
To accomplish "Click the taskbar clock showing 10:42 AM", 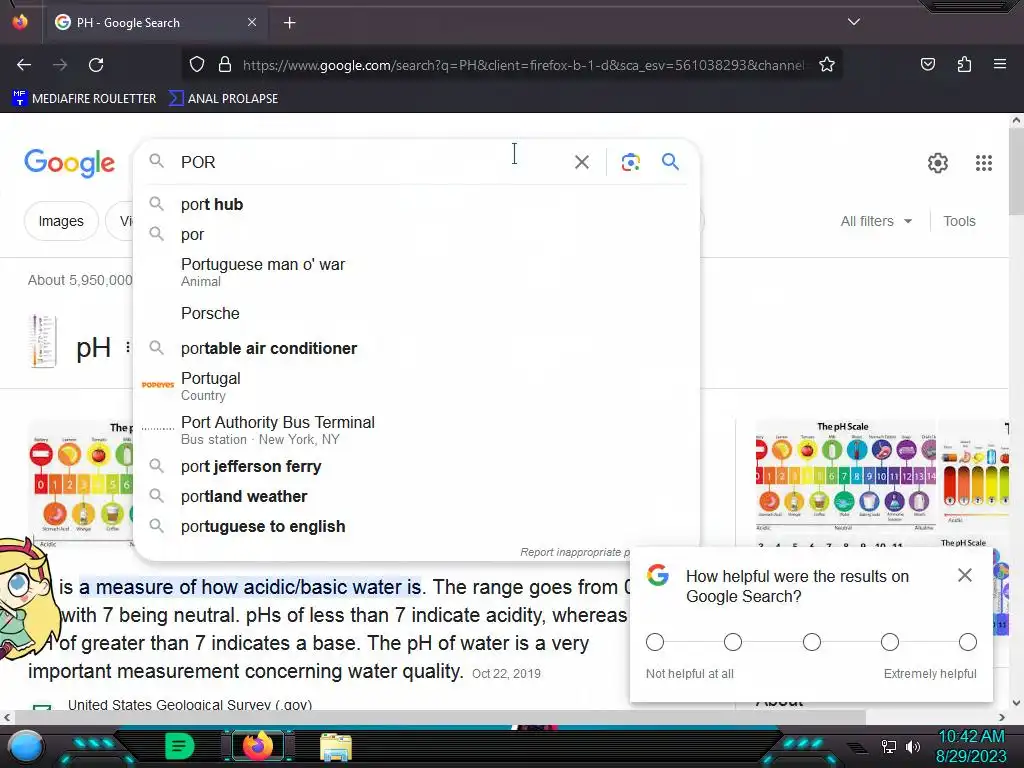I will (x=971, y=746).
